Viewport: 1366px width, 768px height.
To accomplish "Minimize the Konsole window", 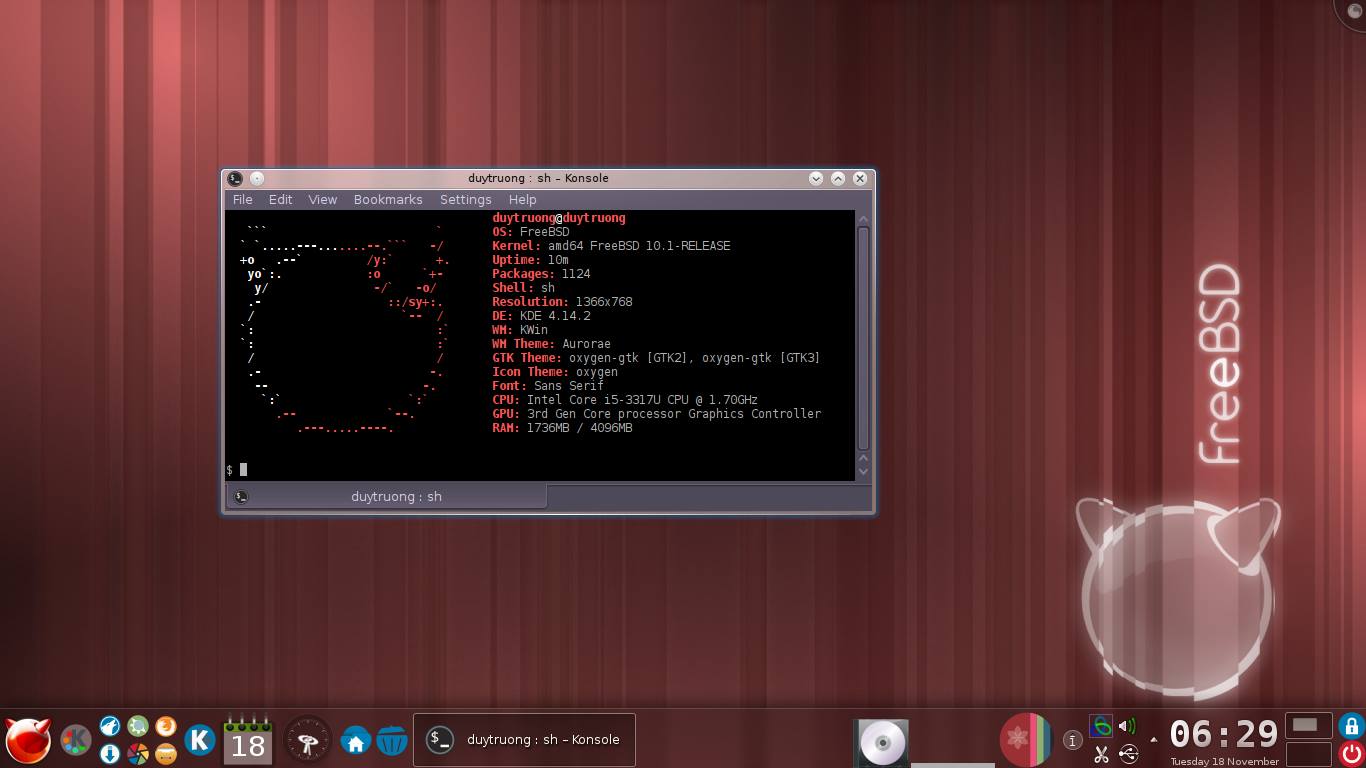I will tap(816, 179).
